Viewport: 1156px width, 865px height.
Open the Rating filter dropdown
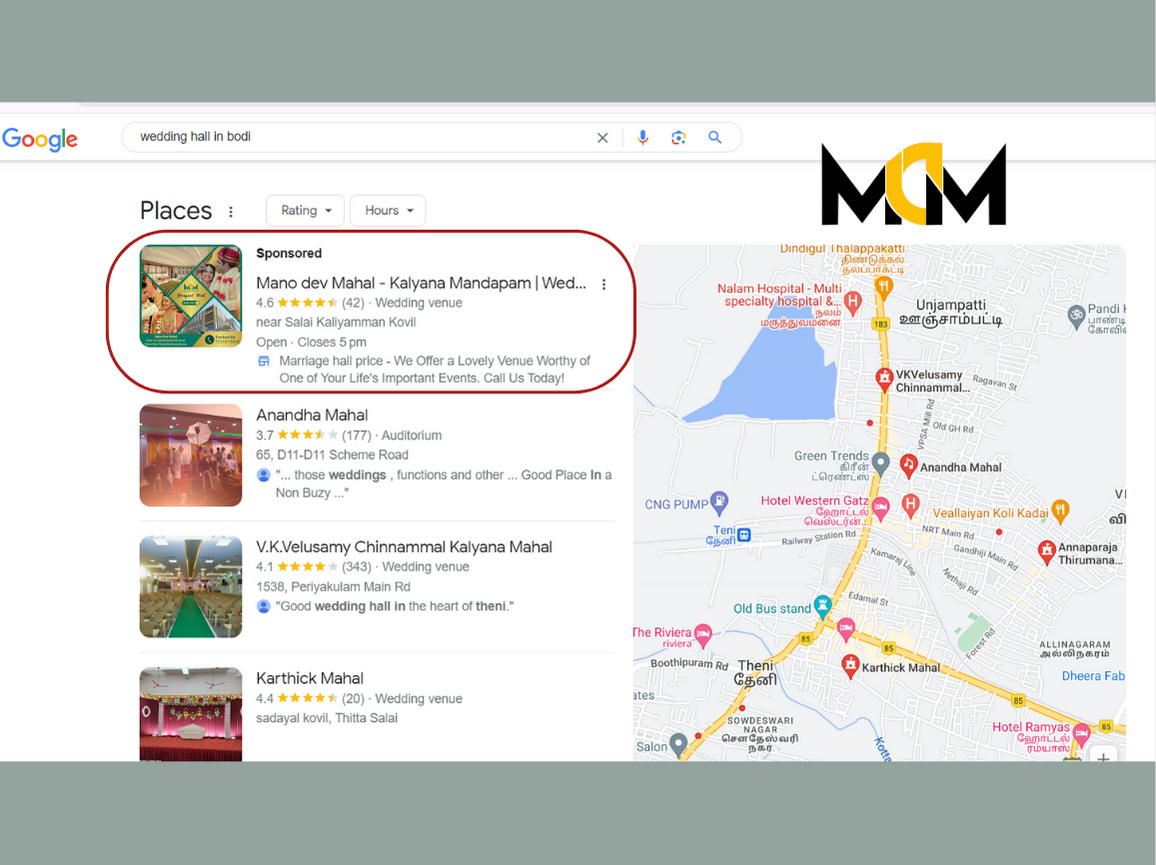pyautogui.click(x=305, y=211)
